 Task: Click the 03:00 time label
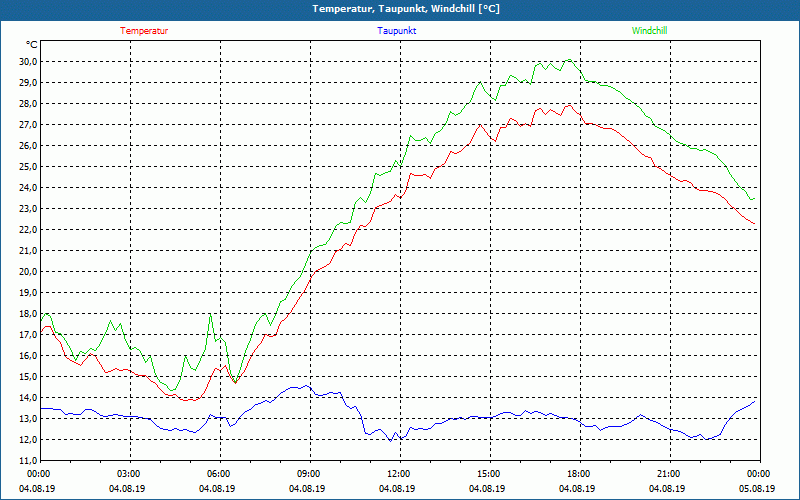click(129, 474)
